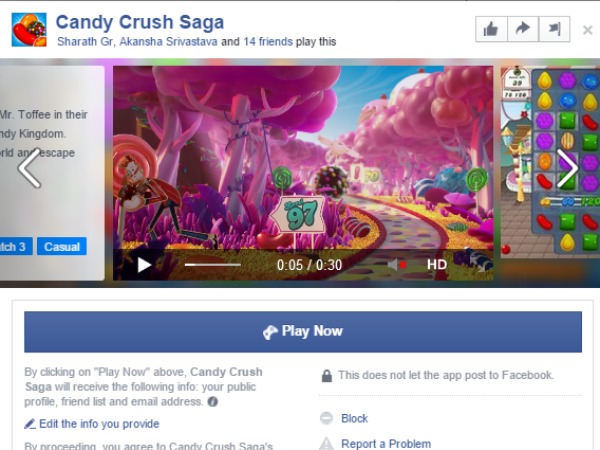Seek on the video progress bar
600x450 pixels.
pos(213,264)
